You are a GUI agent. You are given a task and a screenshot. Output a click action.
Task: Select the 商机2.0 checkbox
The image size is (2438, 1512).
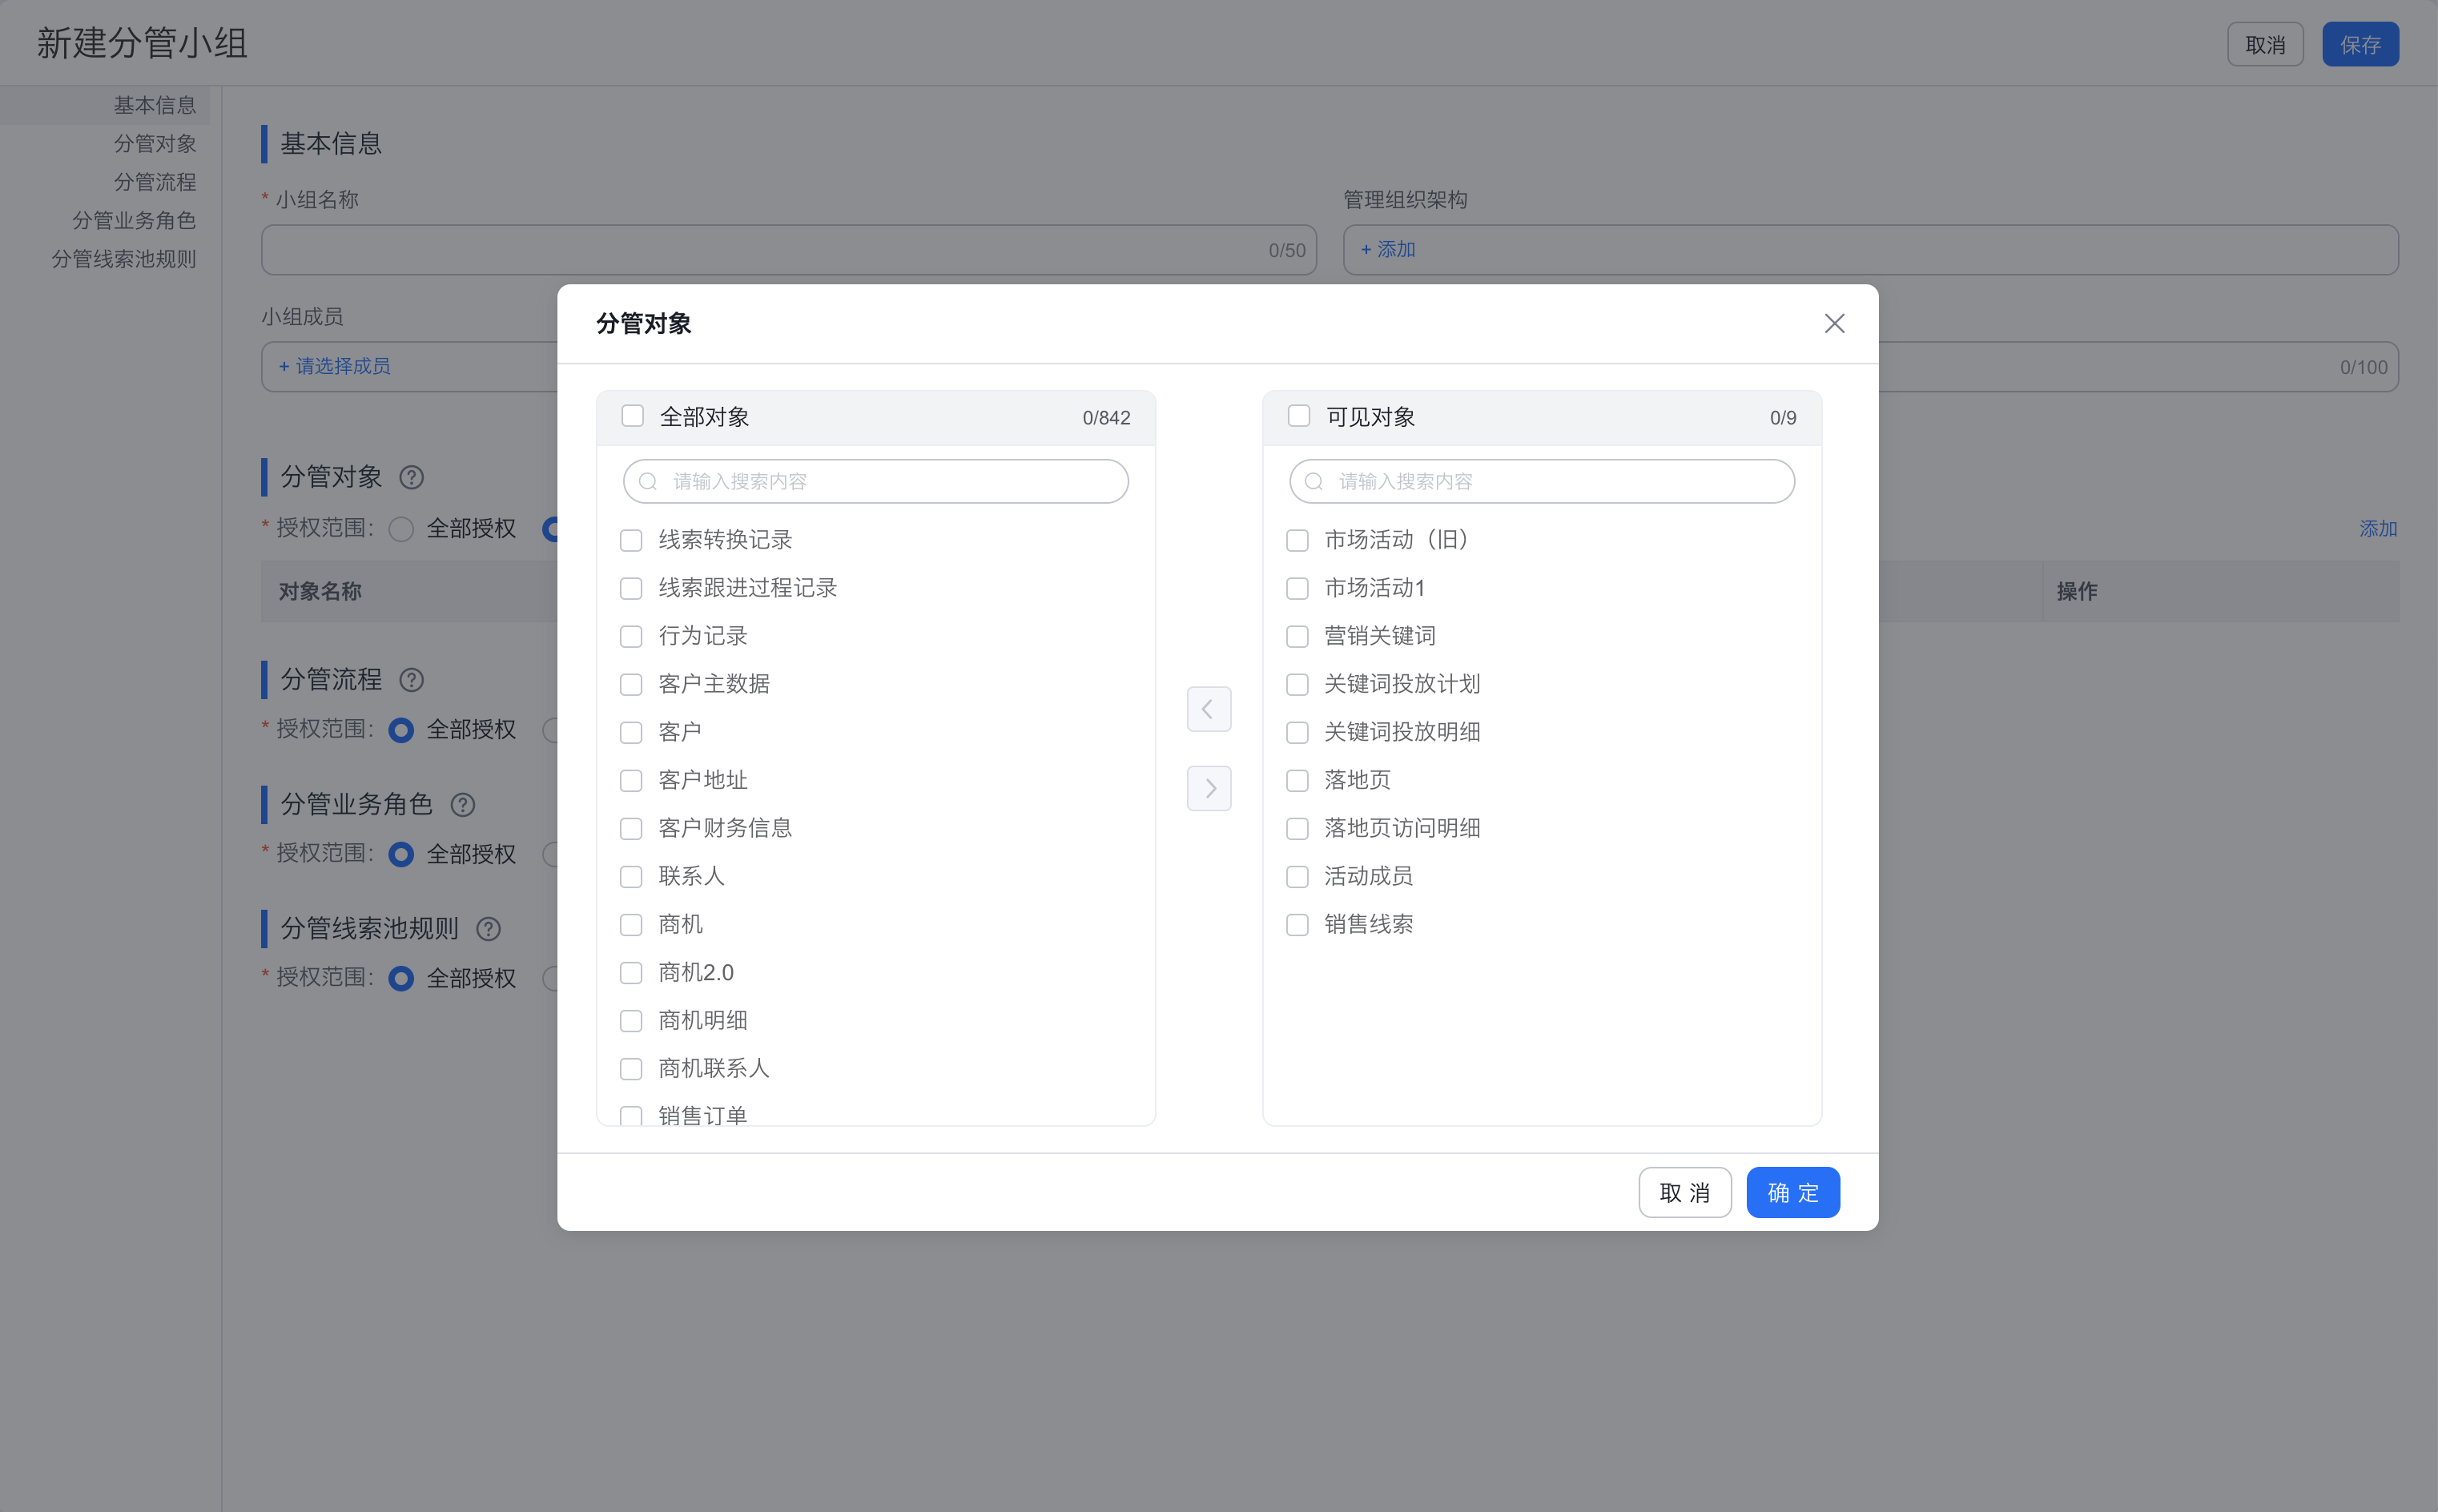point(631,973)
